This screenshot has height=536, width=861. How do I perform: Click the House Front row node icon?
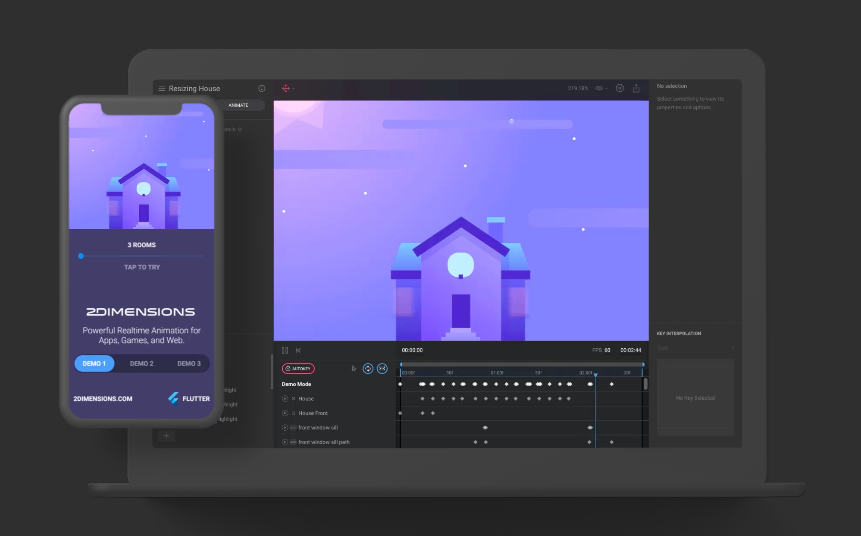293,413
